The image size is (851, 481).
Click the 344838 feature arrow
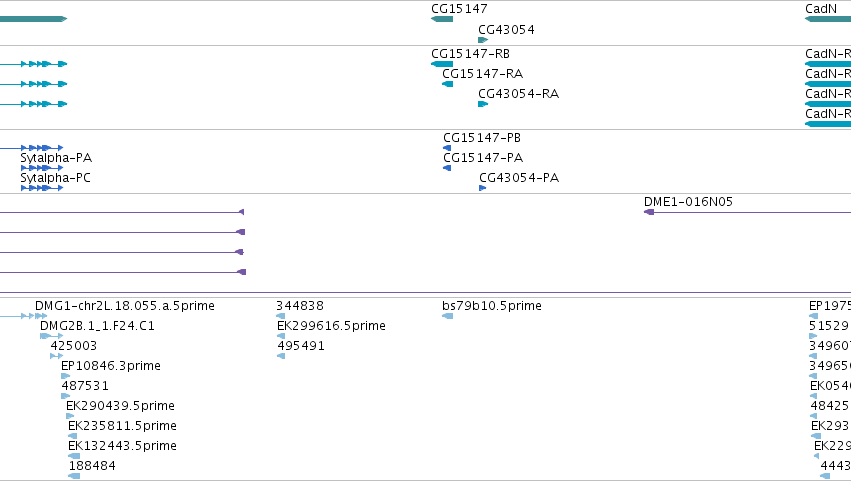click(281, 316)
